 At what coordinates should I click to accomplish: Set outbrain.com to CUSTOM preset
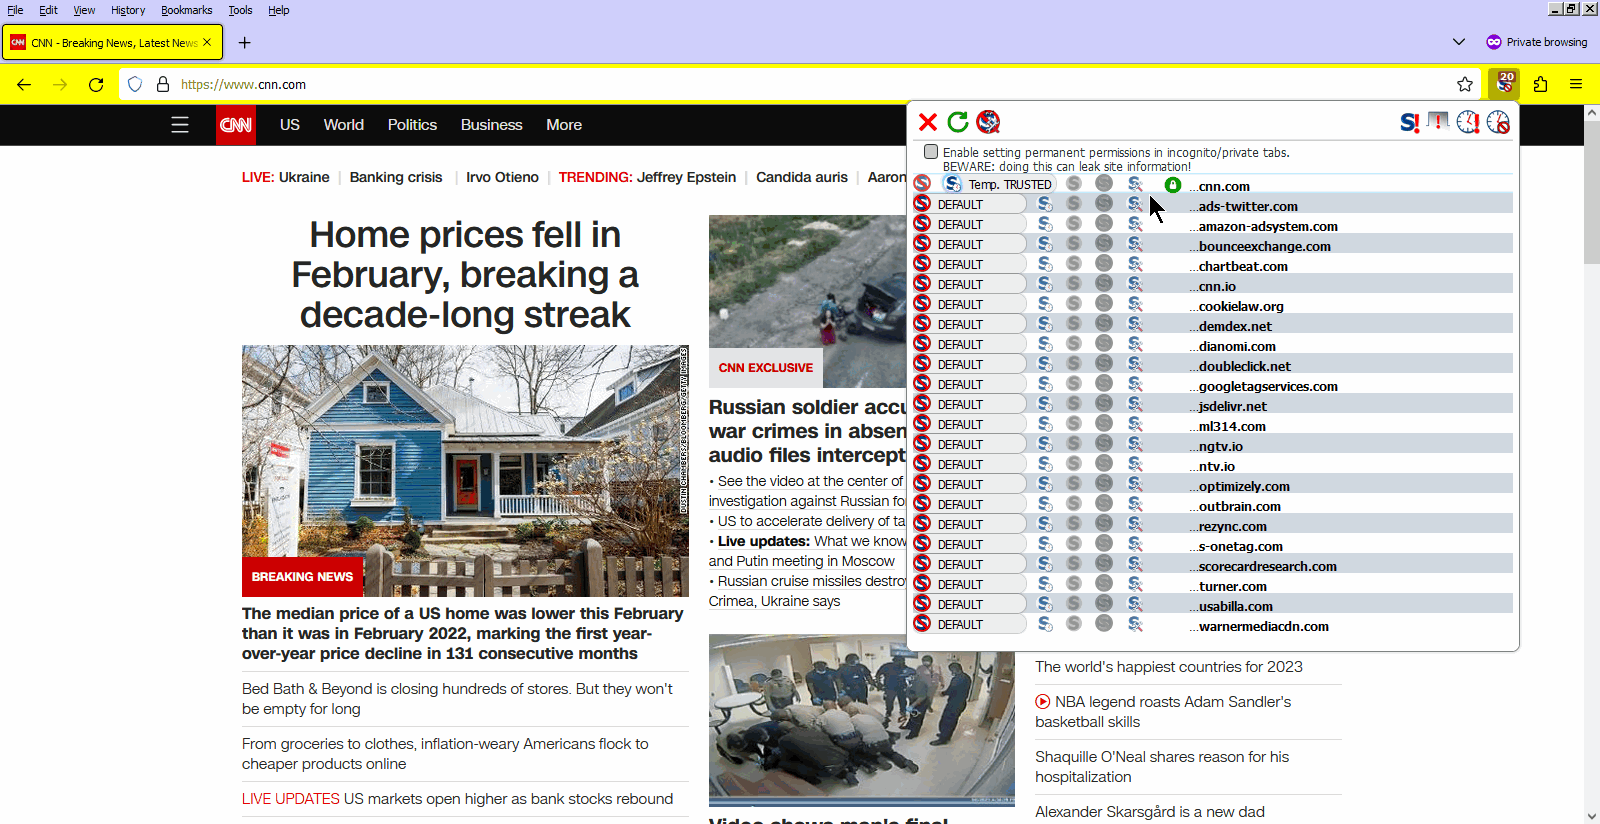coord(1135,504)
